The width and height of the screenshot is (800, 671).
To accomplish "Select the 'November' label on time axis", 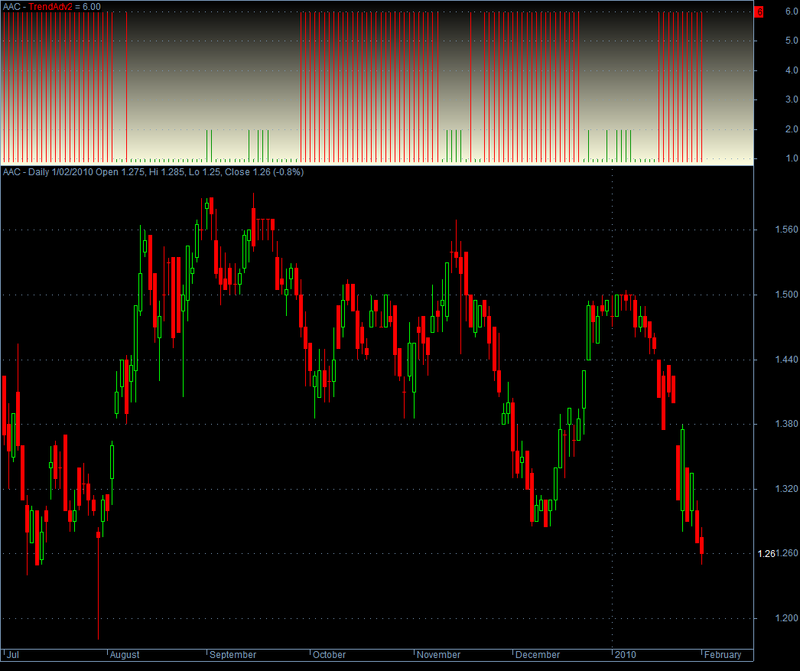I will [x=438, y=655].
